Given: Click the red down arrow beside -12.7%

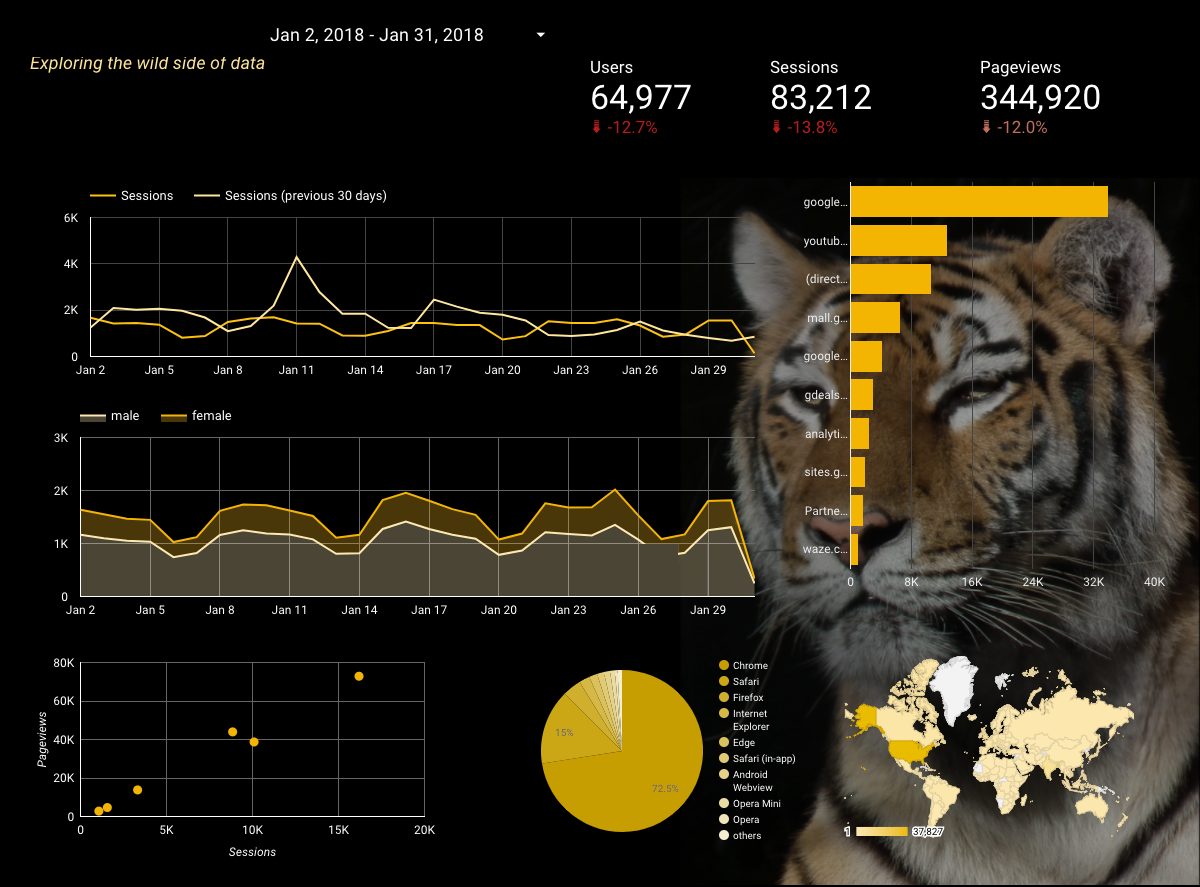Looking at the screenshot, I should click(x=596, y=127).
